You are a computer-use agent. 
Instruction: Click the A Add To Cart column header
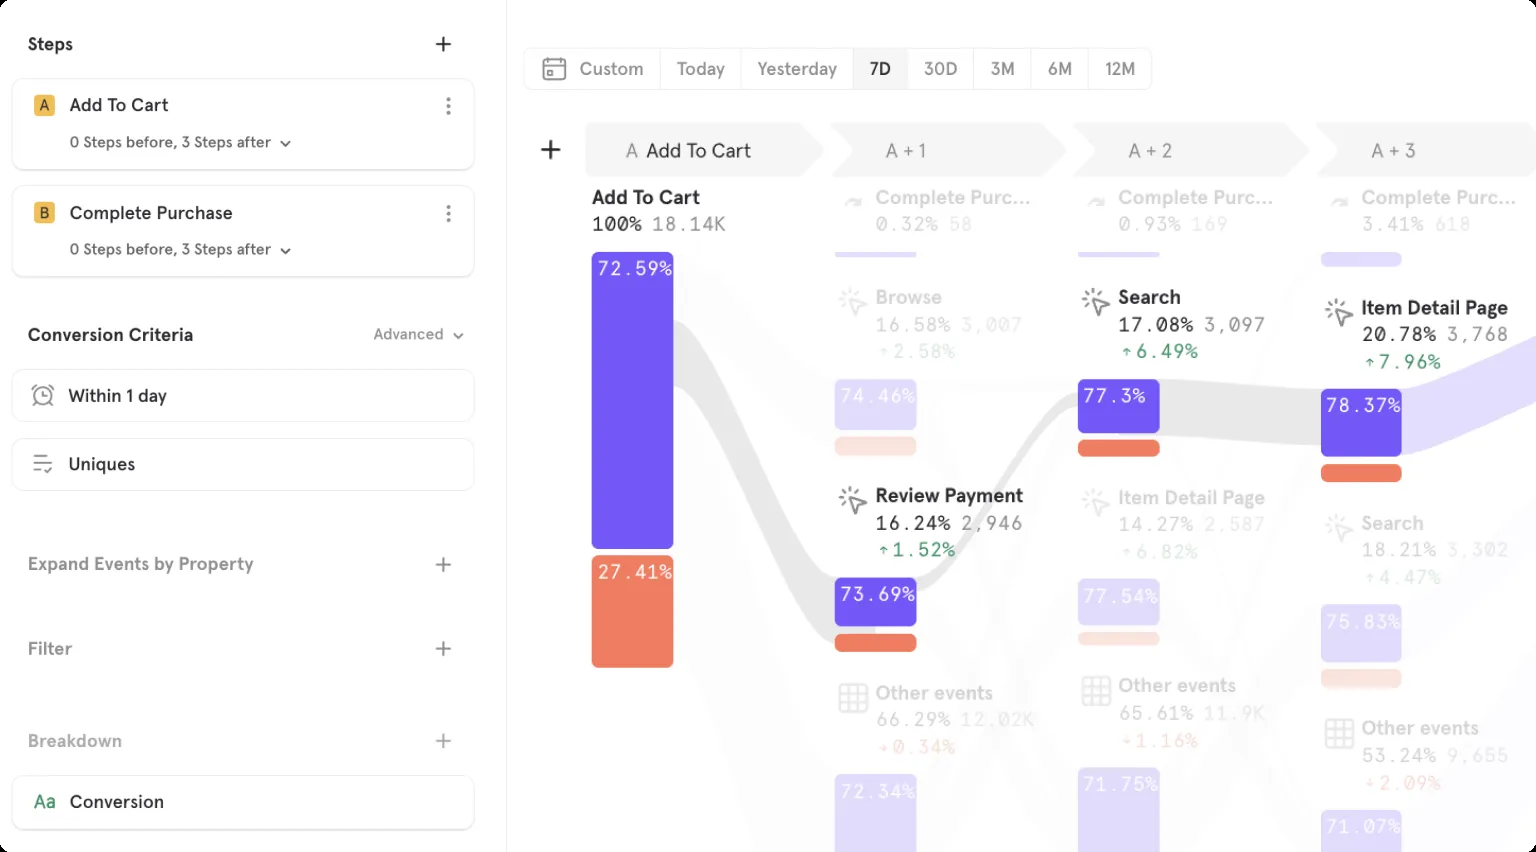pyautogui.click(x=704, y=151)
